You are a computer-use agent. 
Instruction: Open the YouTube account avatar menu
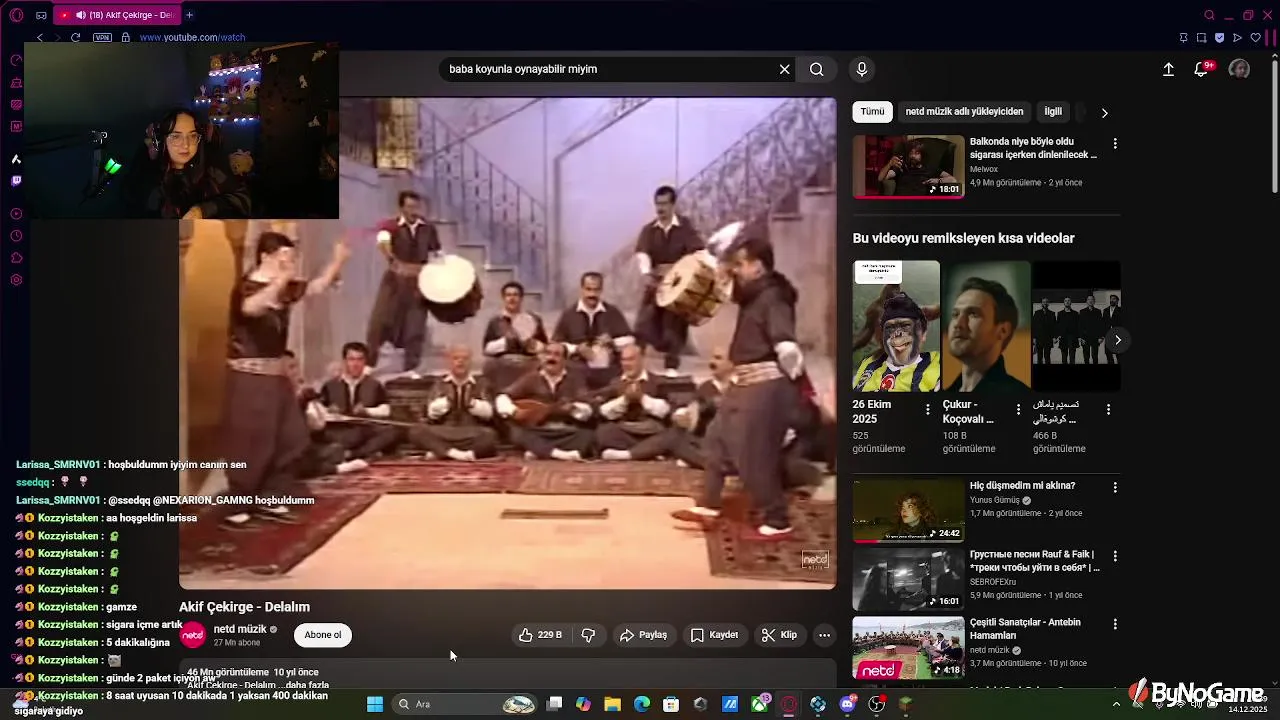click(x=1239, y=69)
